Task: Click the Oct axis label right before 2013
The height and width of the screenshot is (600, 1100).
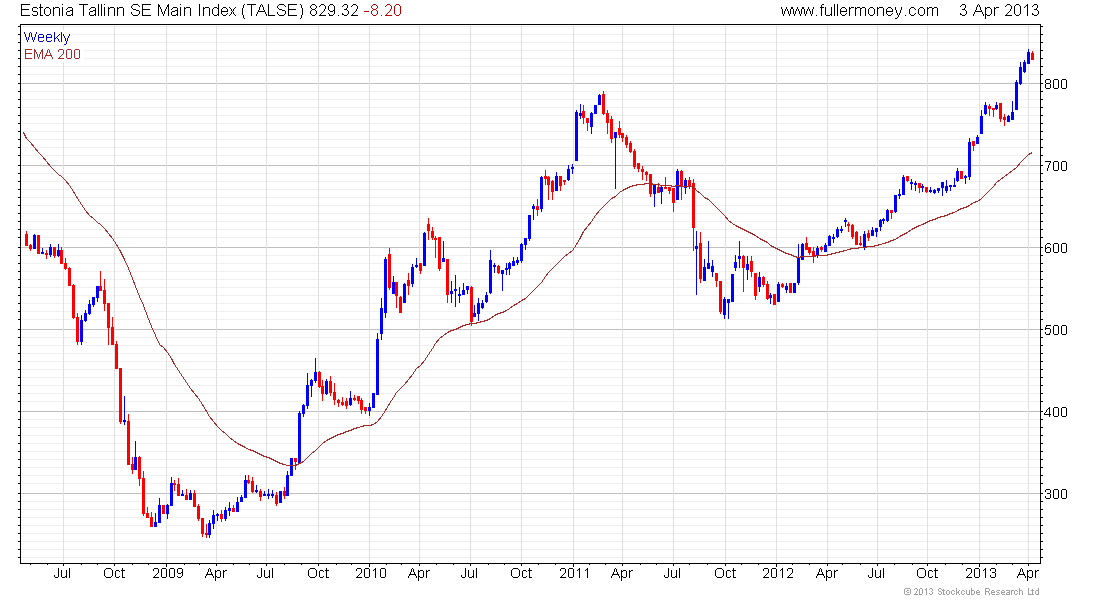Action: pos(927,573)
